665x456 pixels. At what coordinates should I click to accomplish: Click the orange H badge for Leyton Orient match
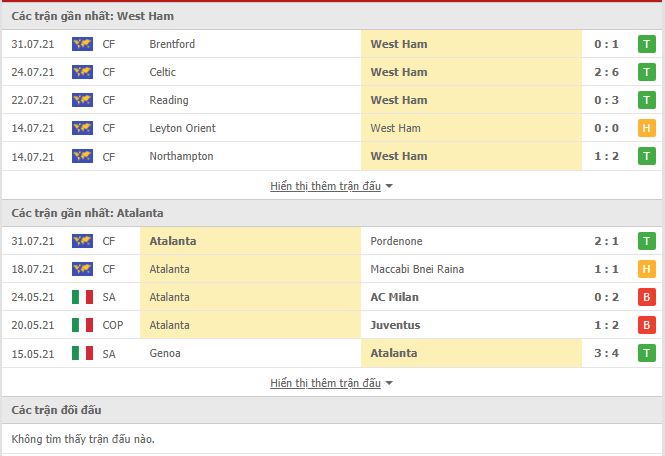pos(646,128)
